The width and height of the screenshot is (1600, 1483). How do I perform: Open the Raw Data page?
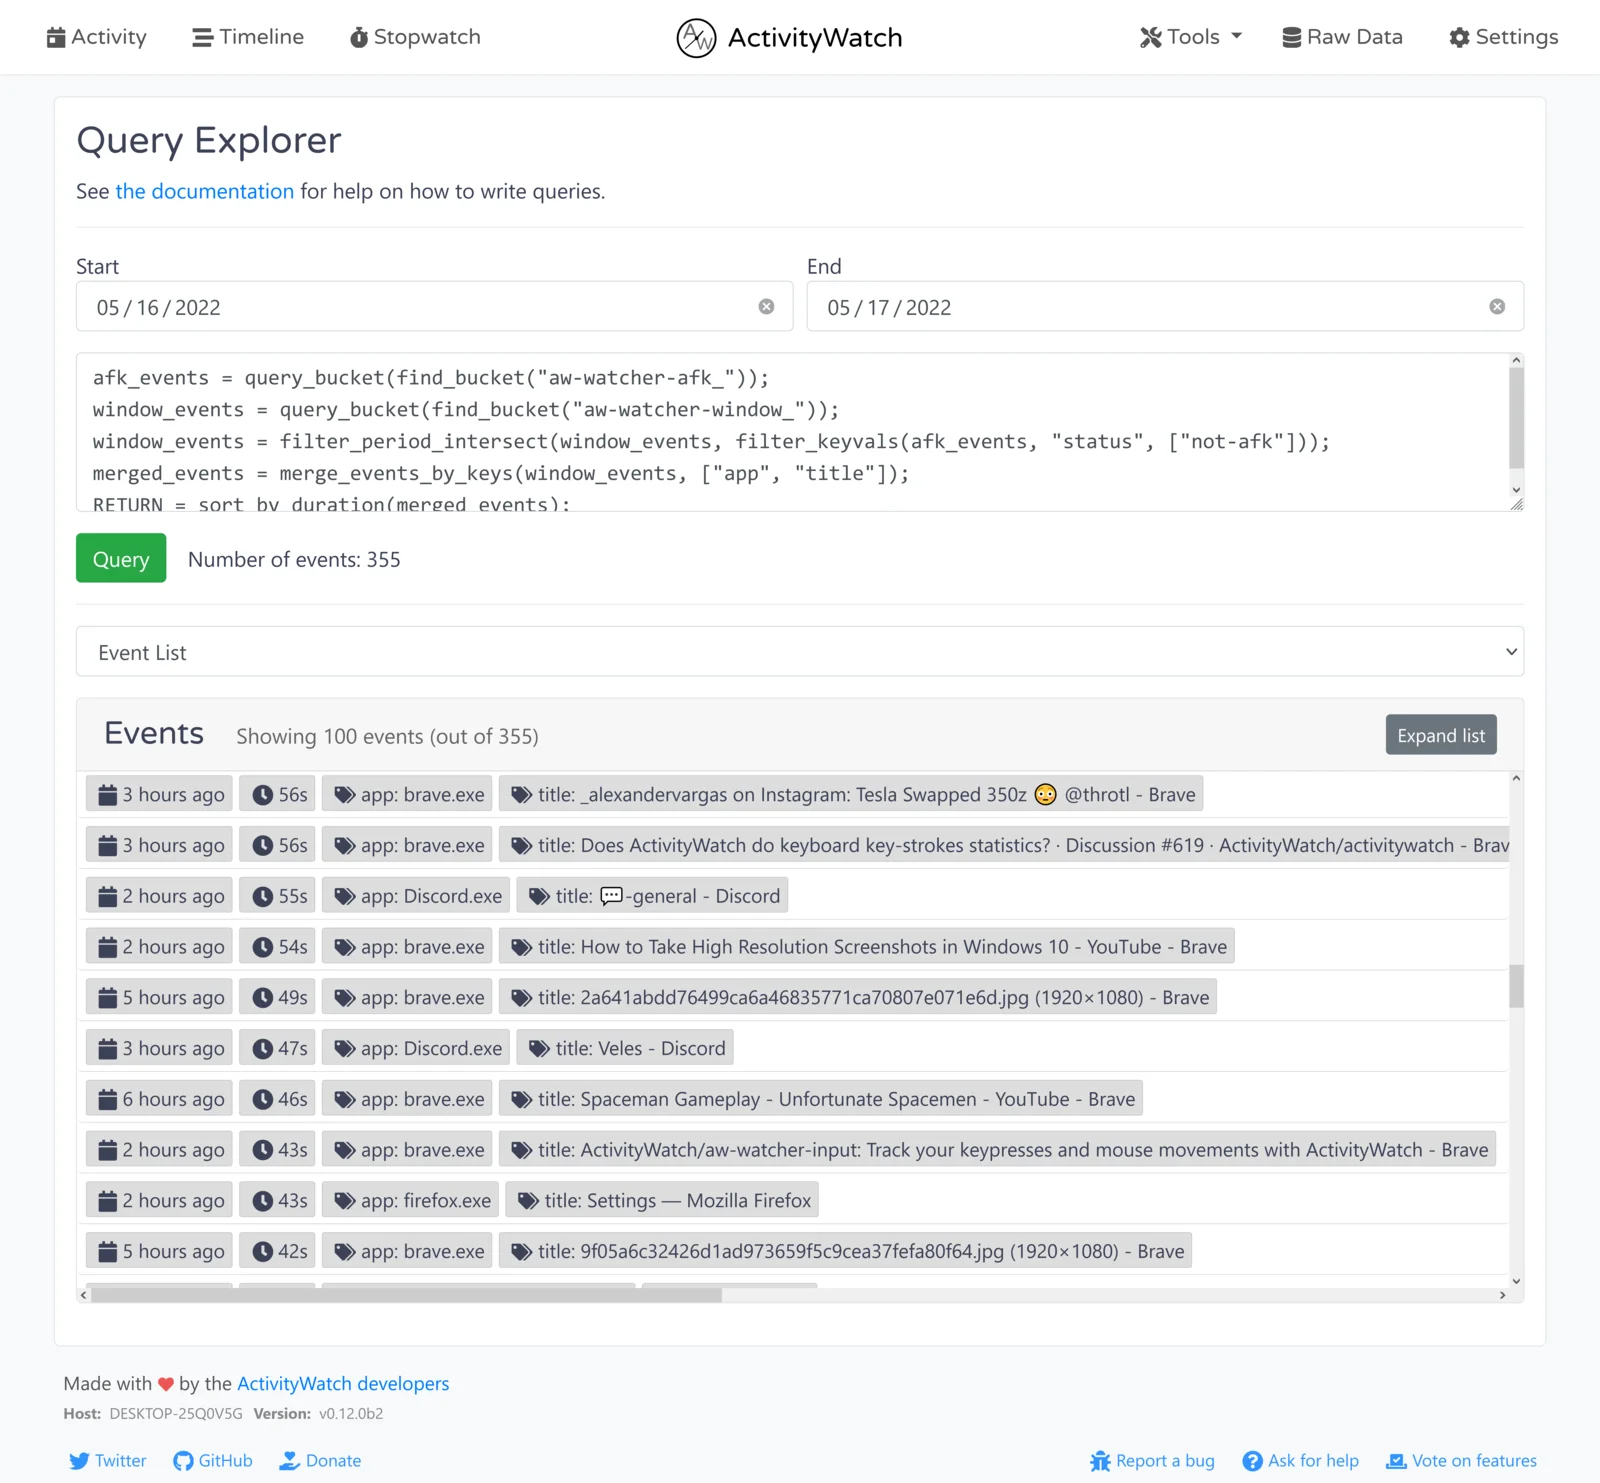tap(1342, 37)
